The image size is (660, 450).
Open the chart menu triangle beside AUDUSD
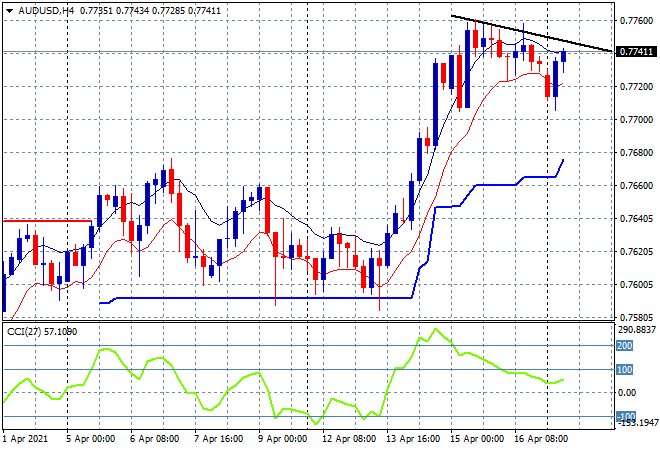[9, 11]
